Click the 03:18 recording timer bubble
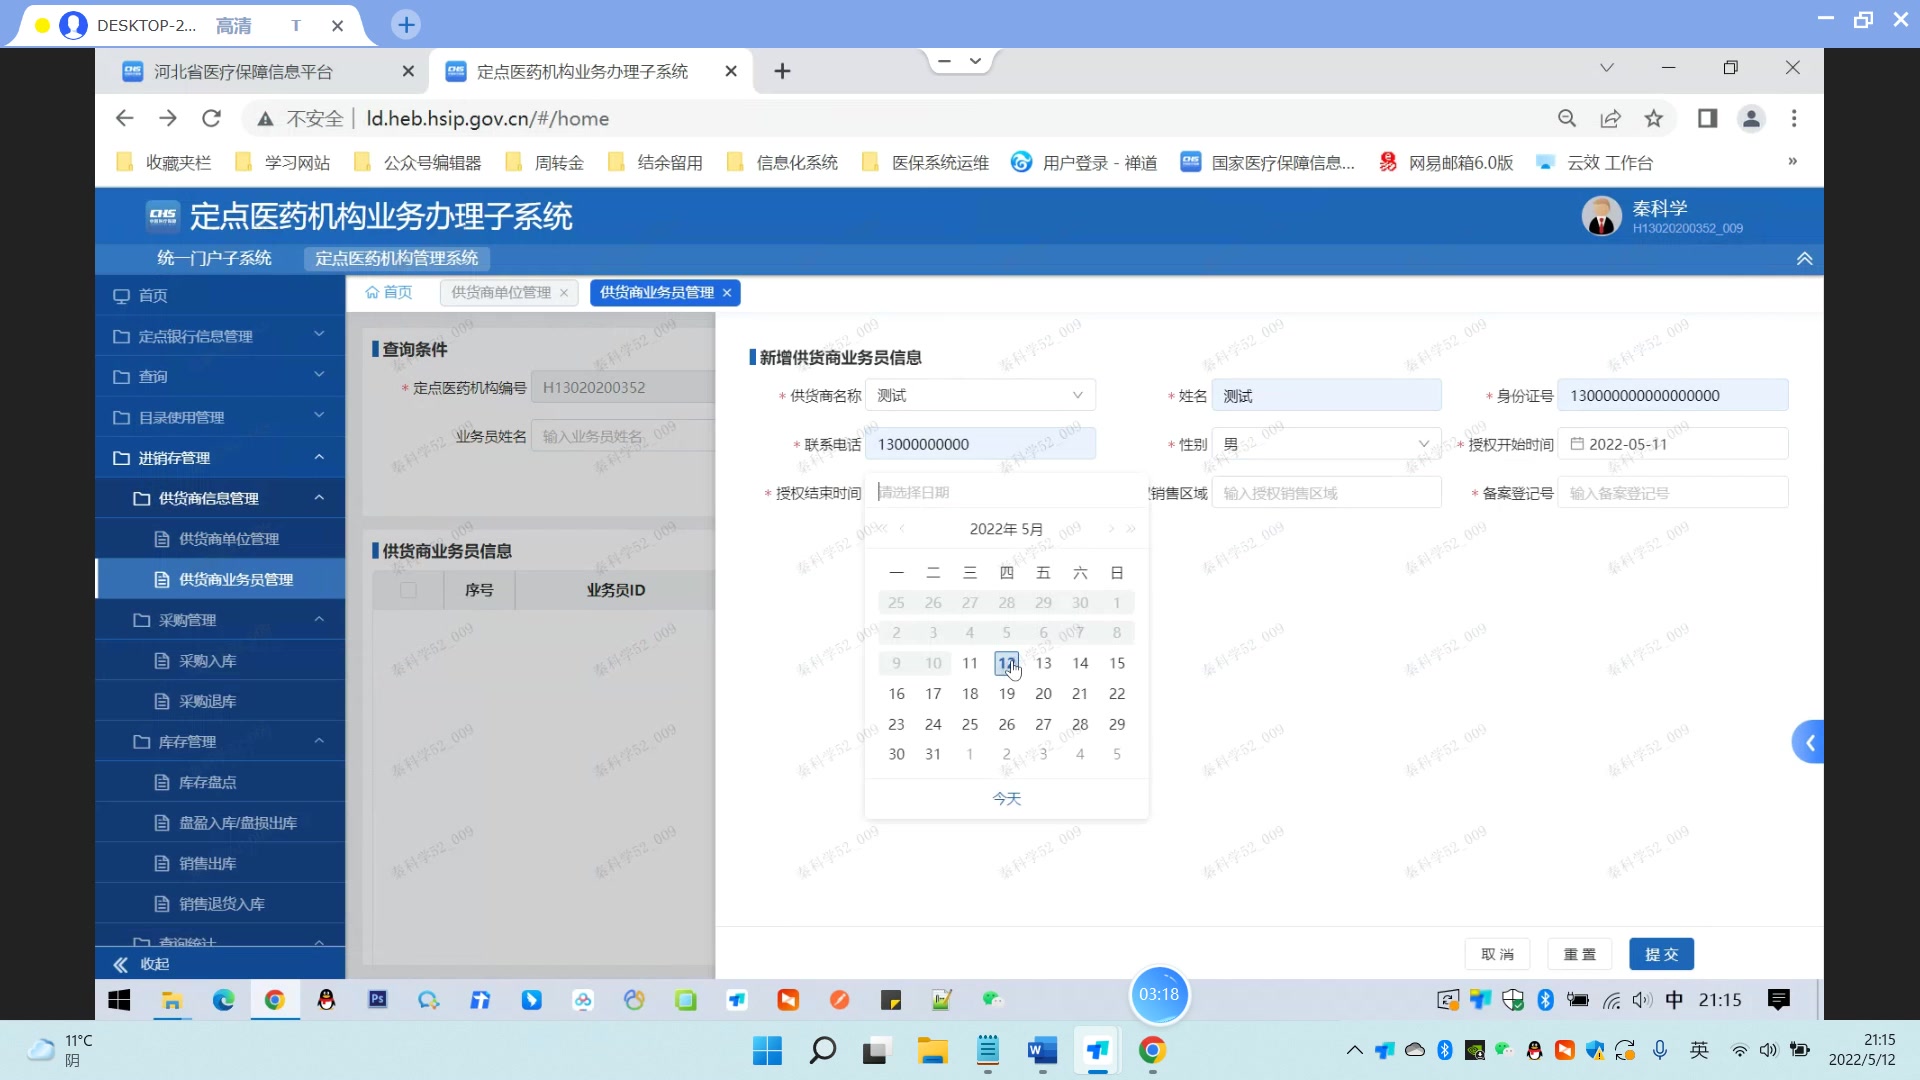Screen dimensions: 1920x1080 point(1158,995)
